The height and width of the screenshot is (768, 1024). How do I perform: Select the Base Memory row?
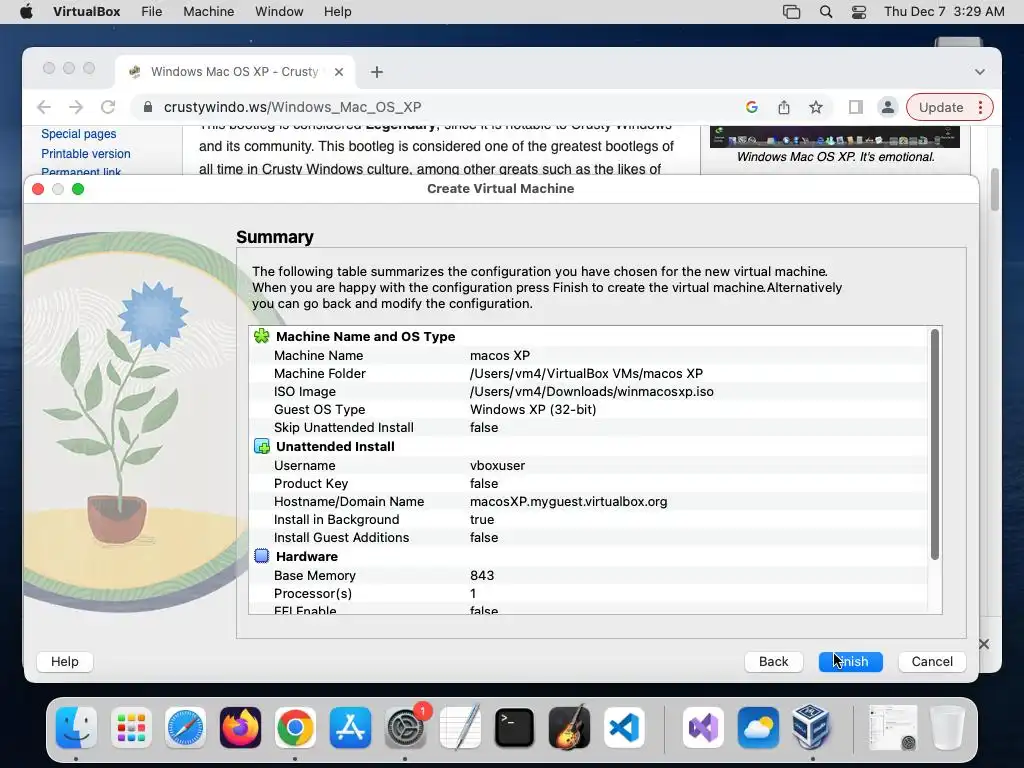point(588,575)
